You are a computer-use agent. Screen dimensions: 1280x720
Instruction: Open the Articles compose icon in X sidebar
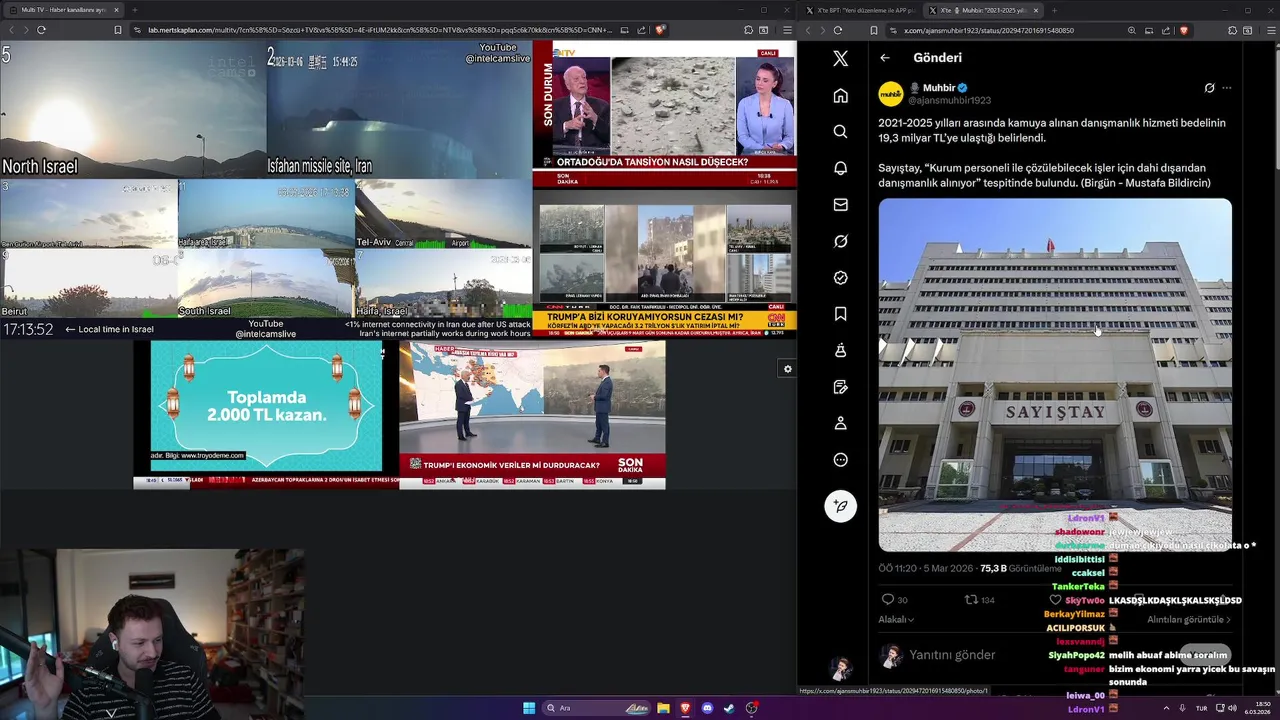840,387
